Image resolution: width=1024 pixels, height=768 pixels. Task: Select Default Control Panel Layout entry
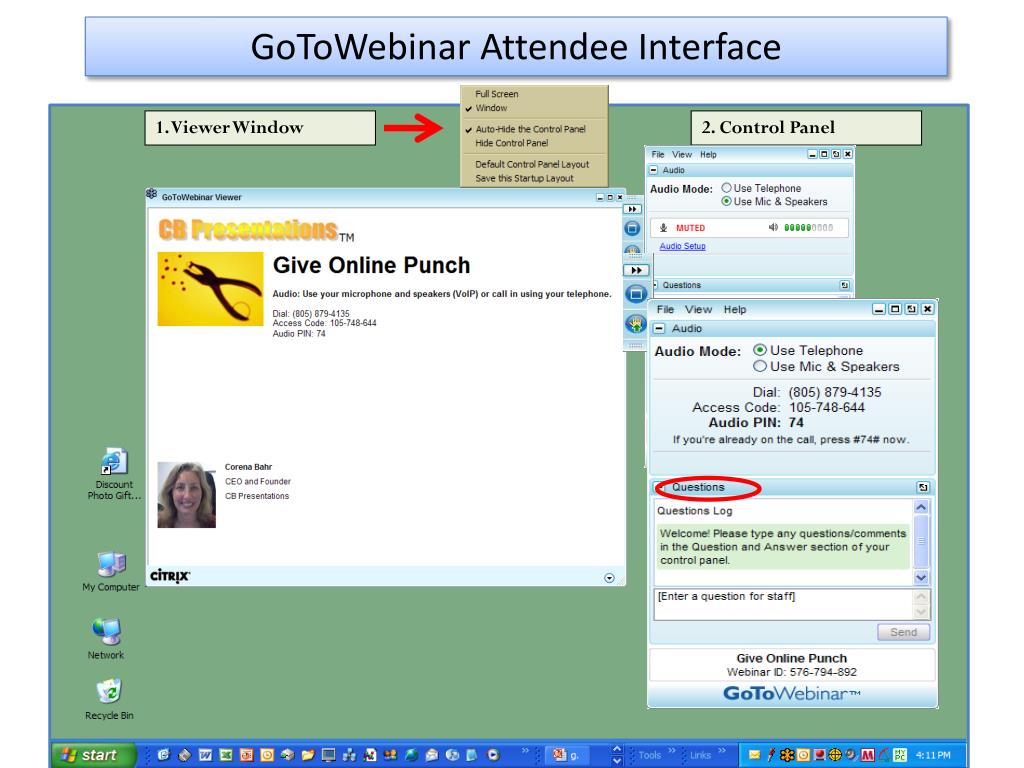pos(532,165)
